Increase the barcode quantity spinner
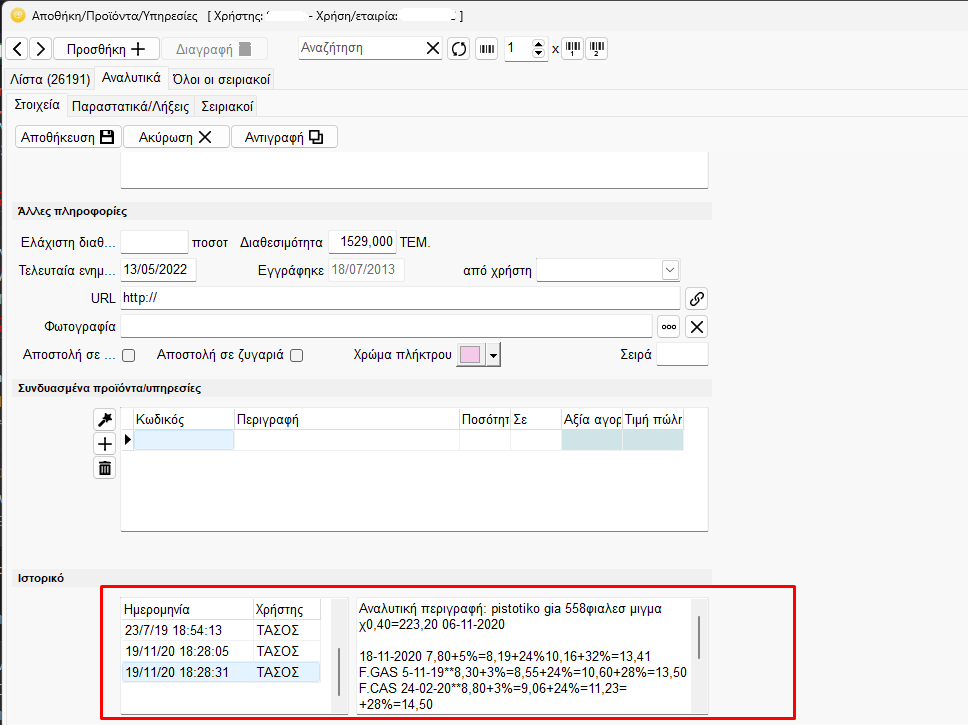 (x=538, y=44)
